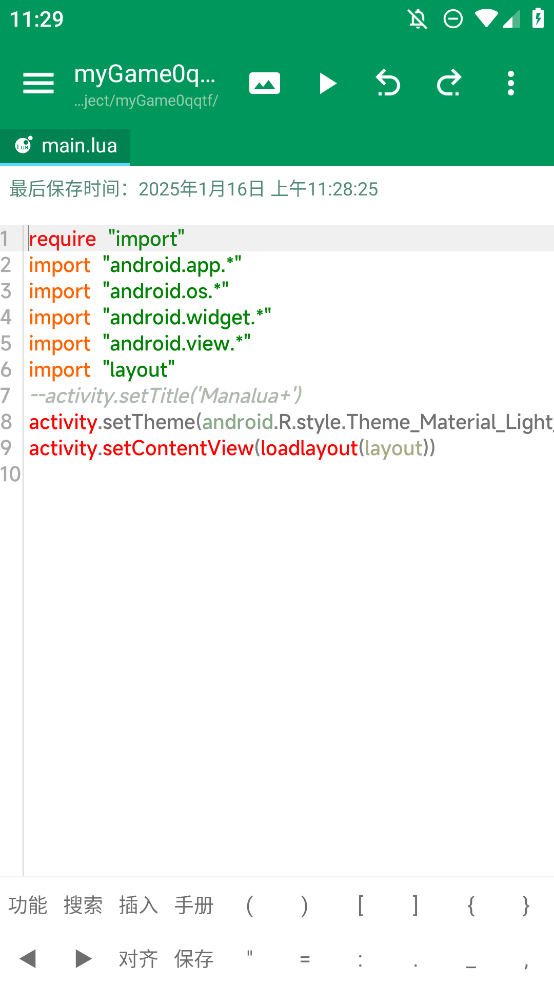
Task: Run the project with the play icon
Action: click(x=327, y=83)
